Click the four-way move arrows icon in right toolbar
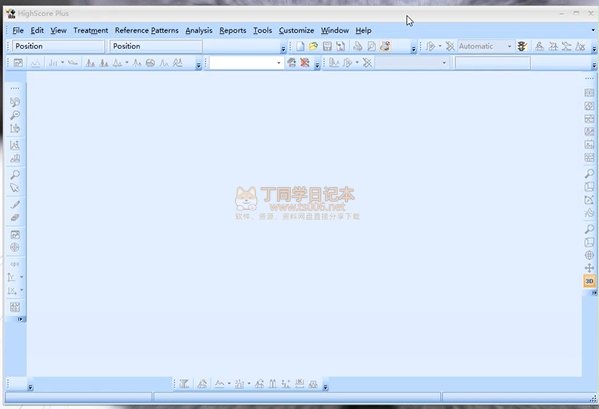This screenshot has height=409, width=599. click(589, 268)
